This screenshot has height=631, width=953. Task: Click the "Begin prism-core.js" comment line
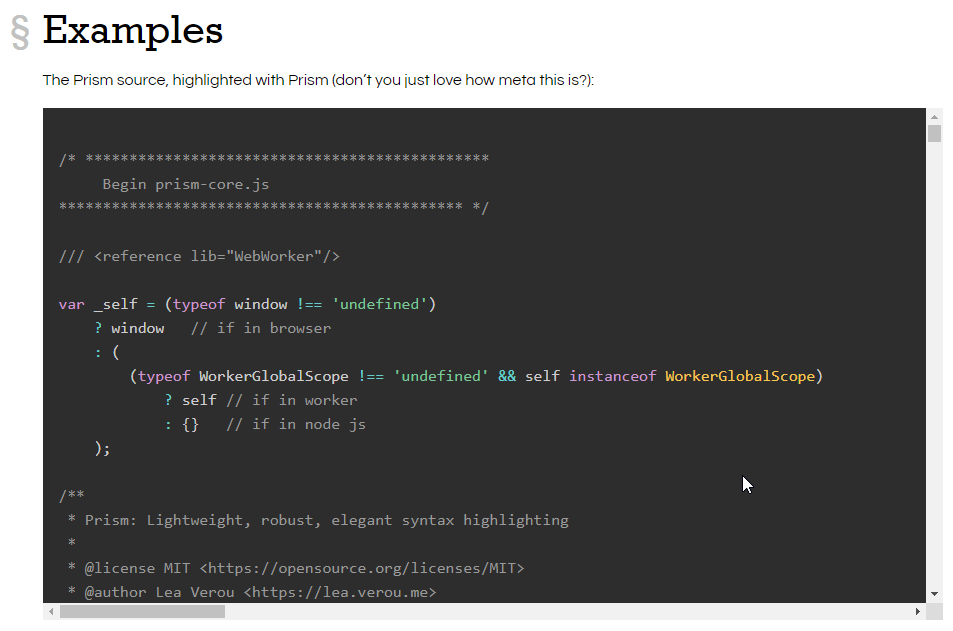(x=185, y=184)
